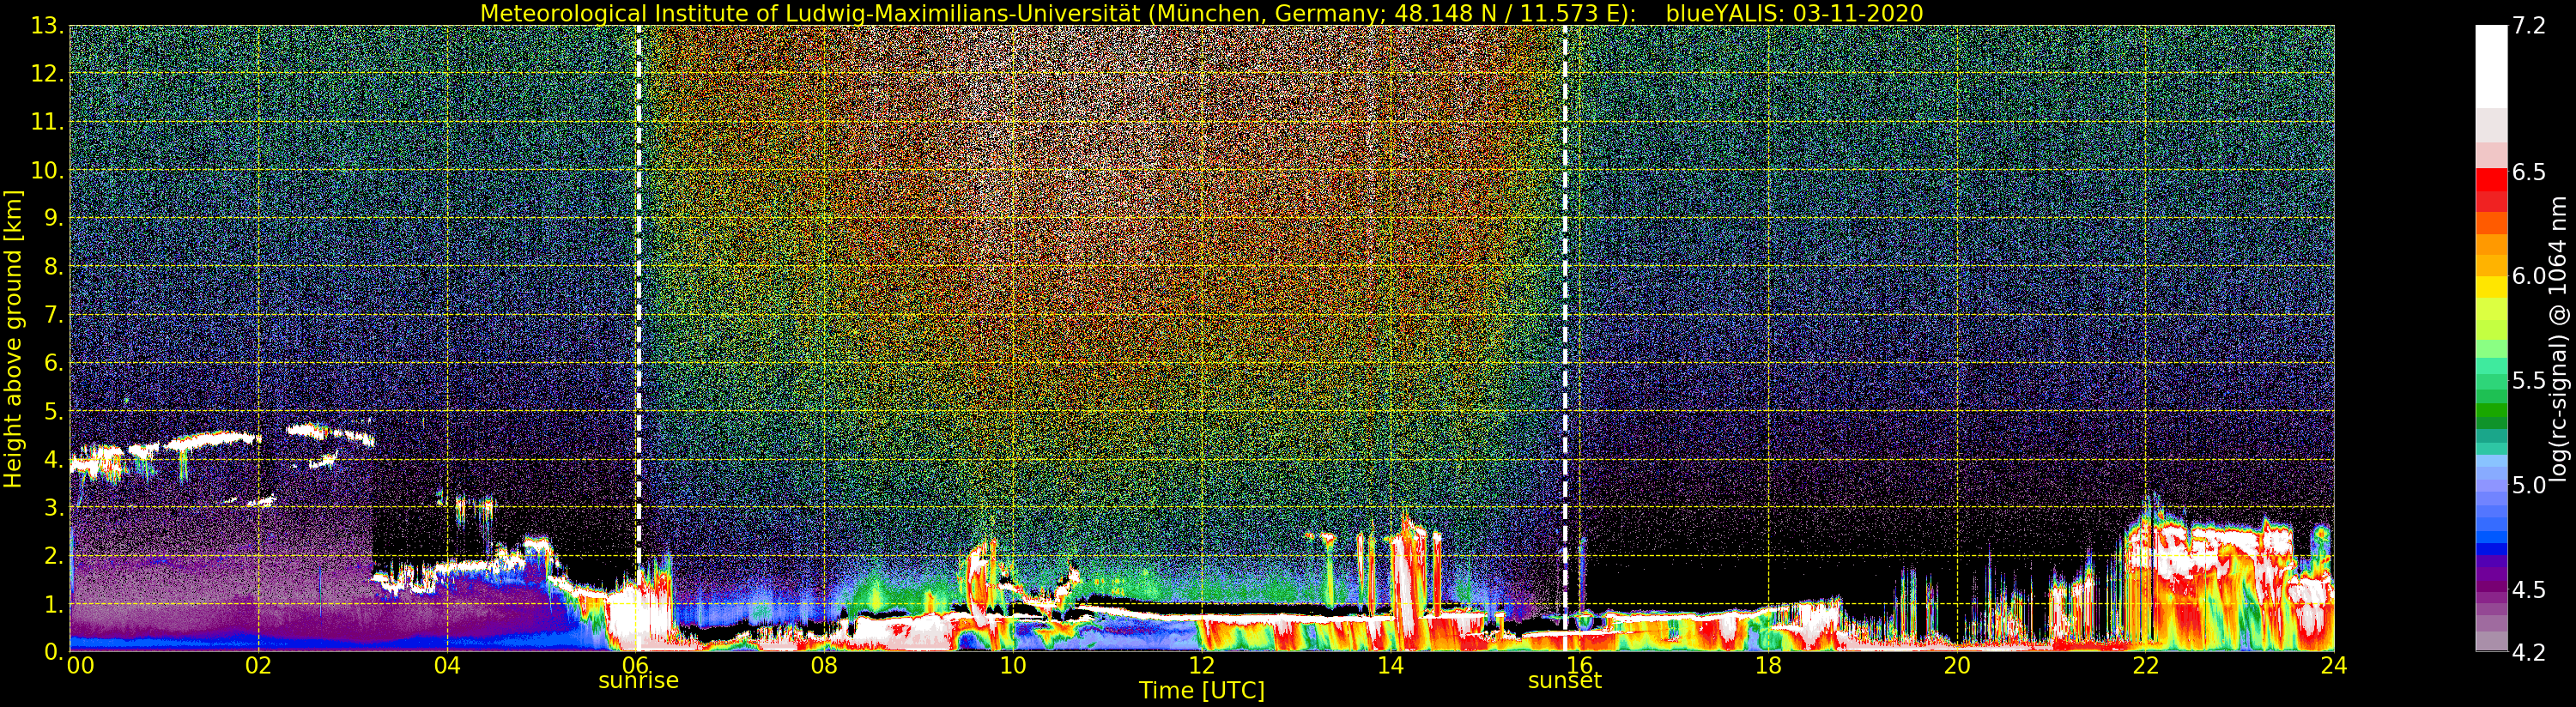The width and height of the screenshot is (2576, 707).
Task: Pick the yellow 6.0 level on the colorbar
Action: click(x=2491, y=285)
